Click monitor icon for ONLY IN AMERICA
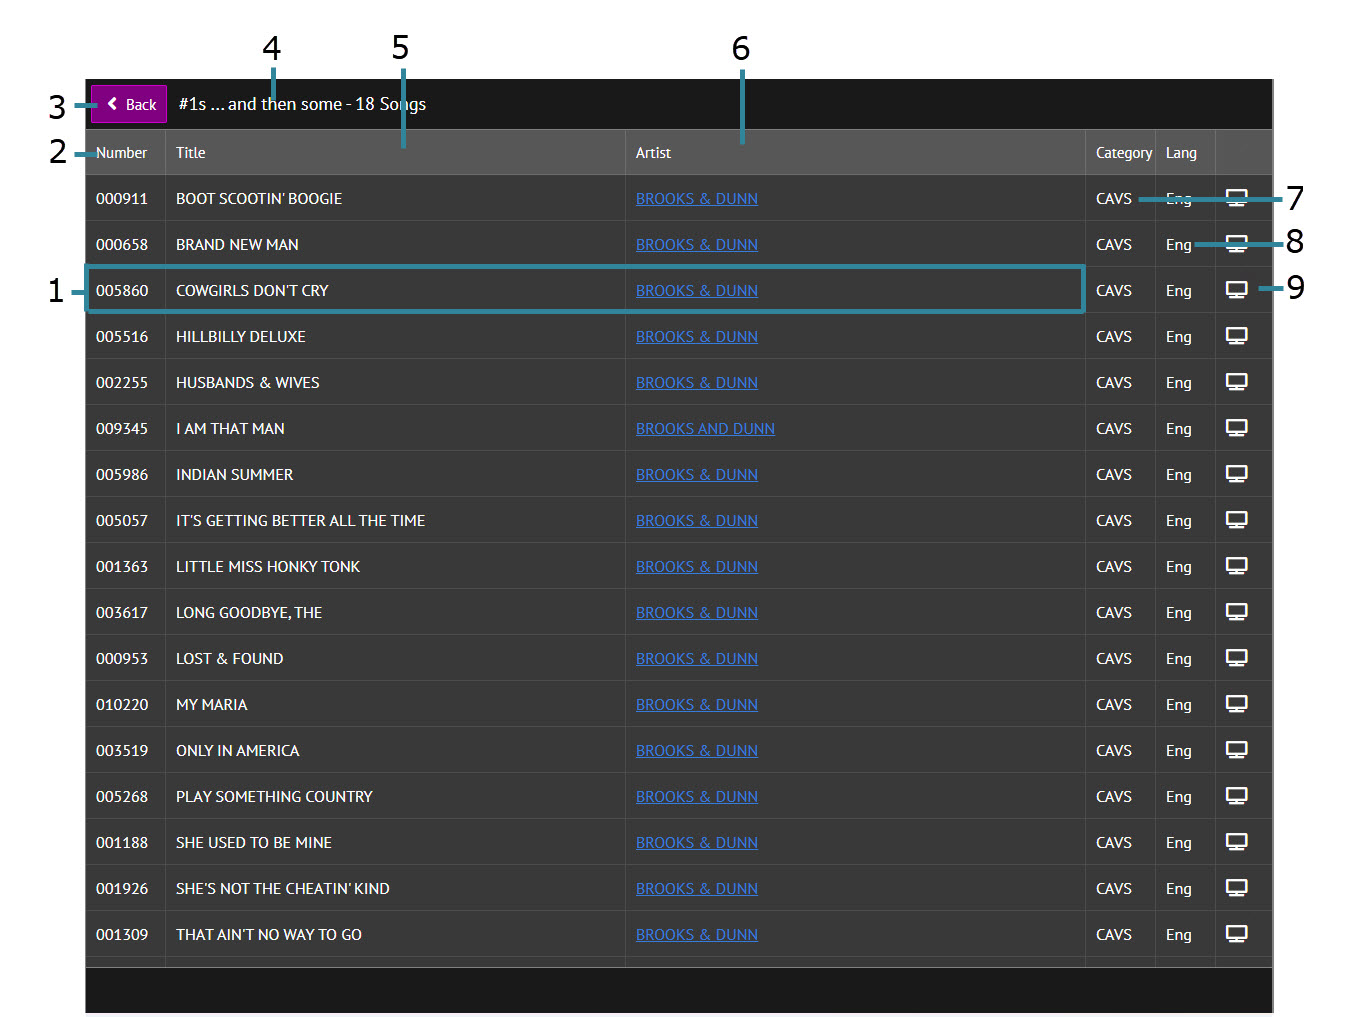 [x=1236, y=750]
